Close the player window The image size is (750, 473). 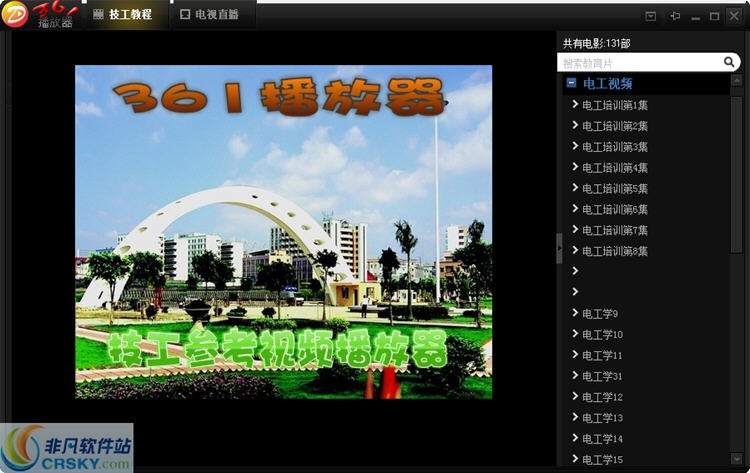[734, 16]
